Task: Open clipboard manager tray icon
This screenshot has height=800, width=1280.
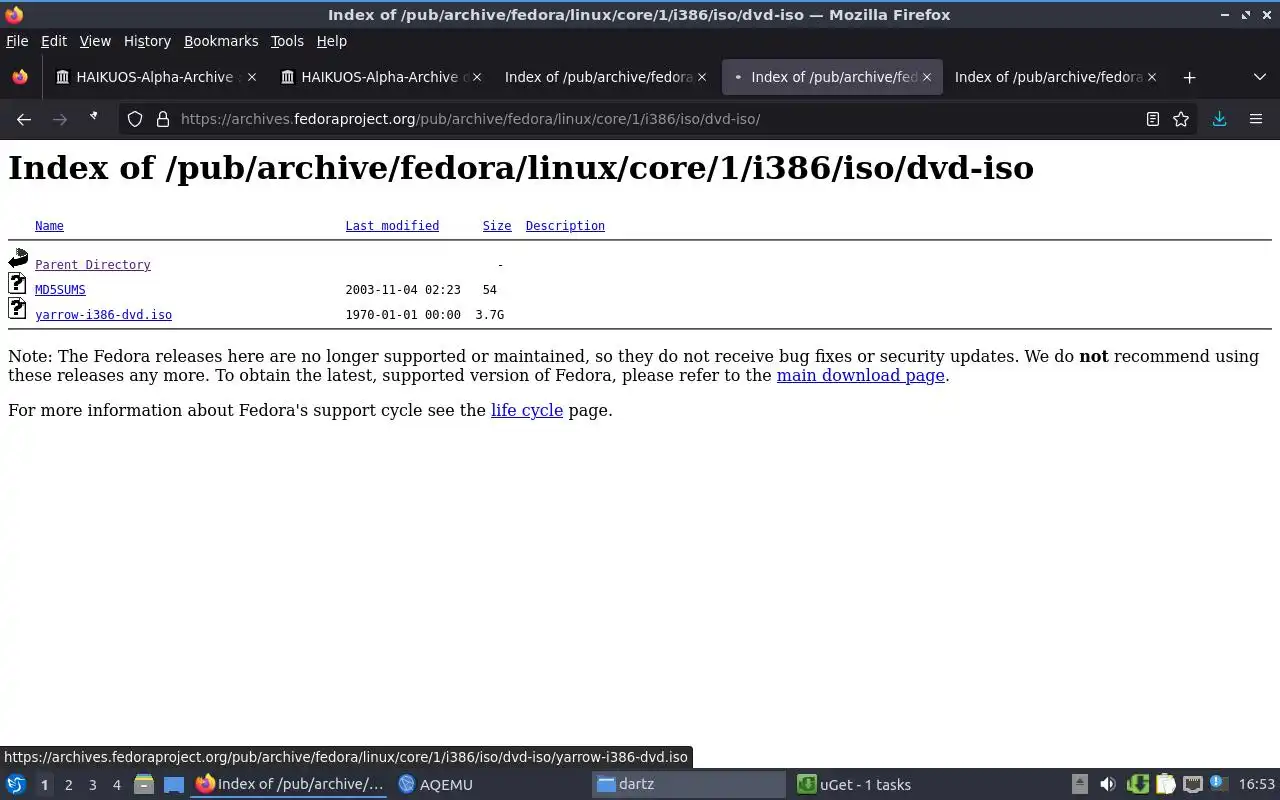Action: click(x=1165, y=784)
